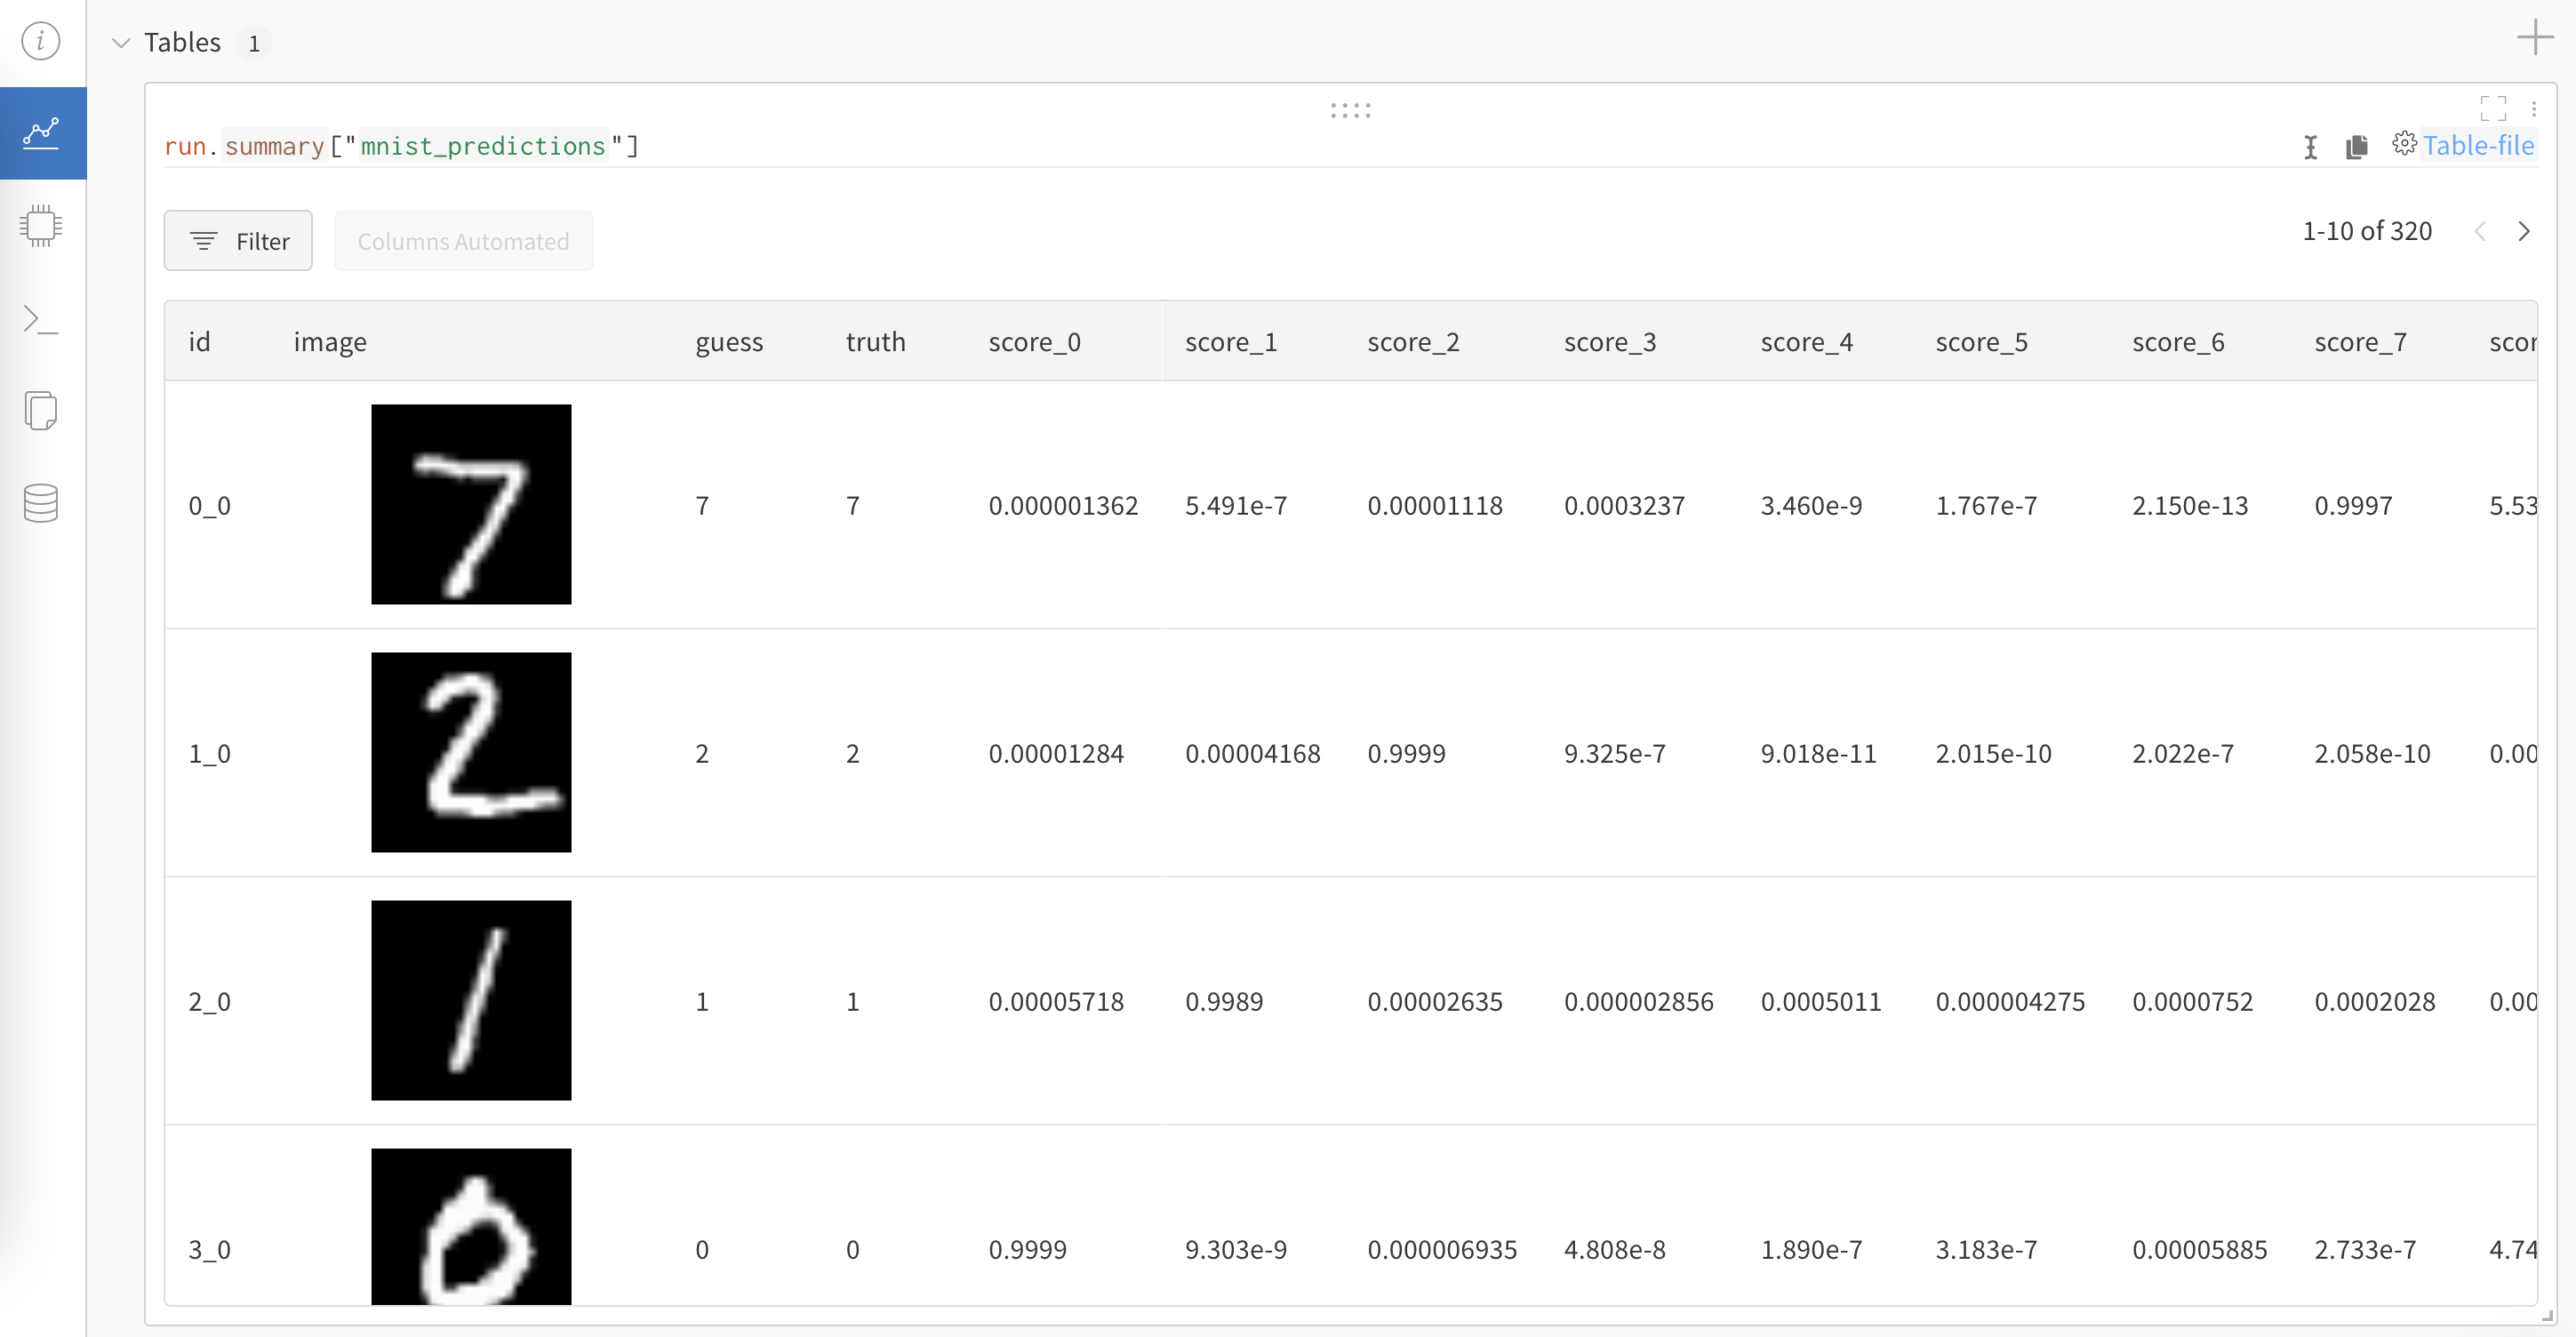Viewport: 2576px width, 1337px height.
Task: Click the Filter button
Action: tap(238, 241)
